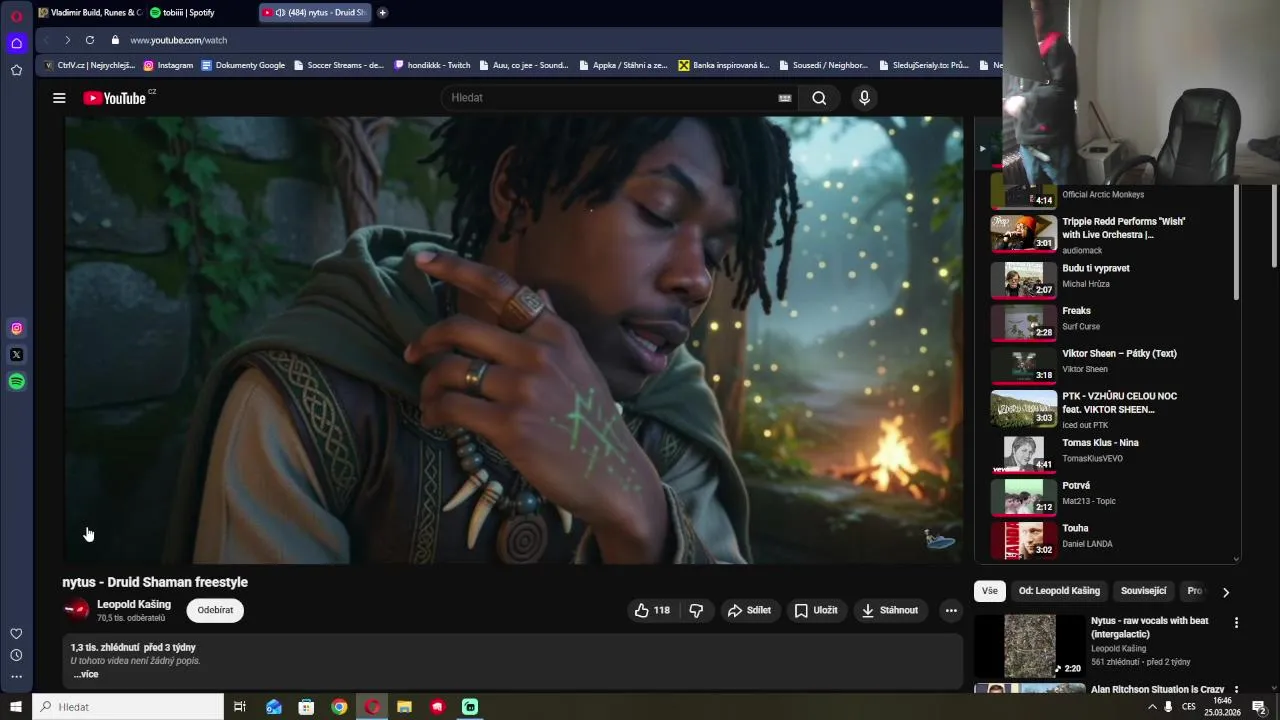The height and width of the screenshot is (720, 1280).
Task: Open the Windows Start menu
Action: (16, 707)
